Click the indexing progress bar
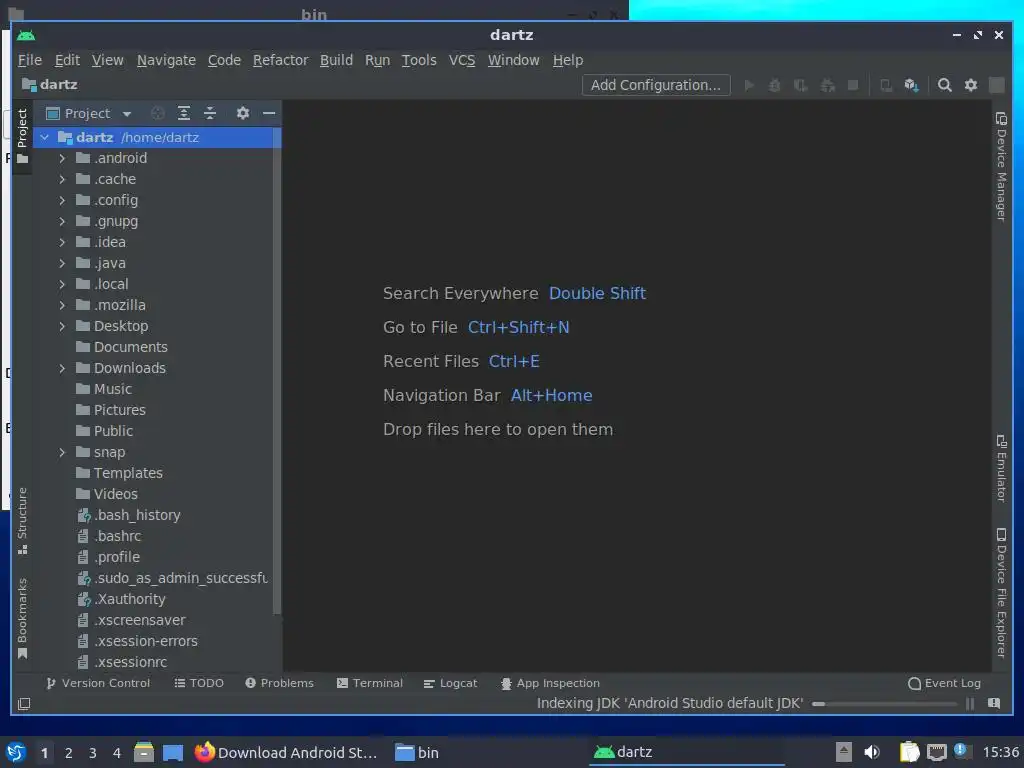1024x768 pixels. click(885, 703)
